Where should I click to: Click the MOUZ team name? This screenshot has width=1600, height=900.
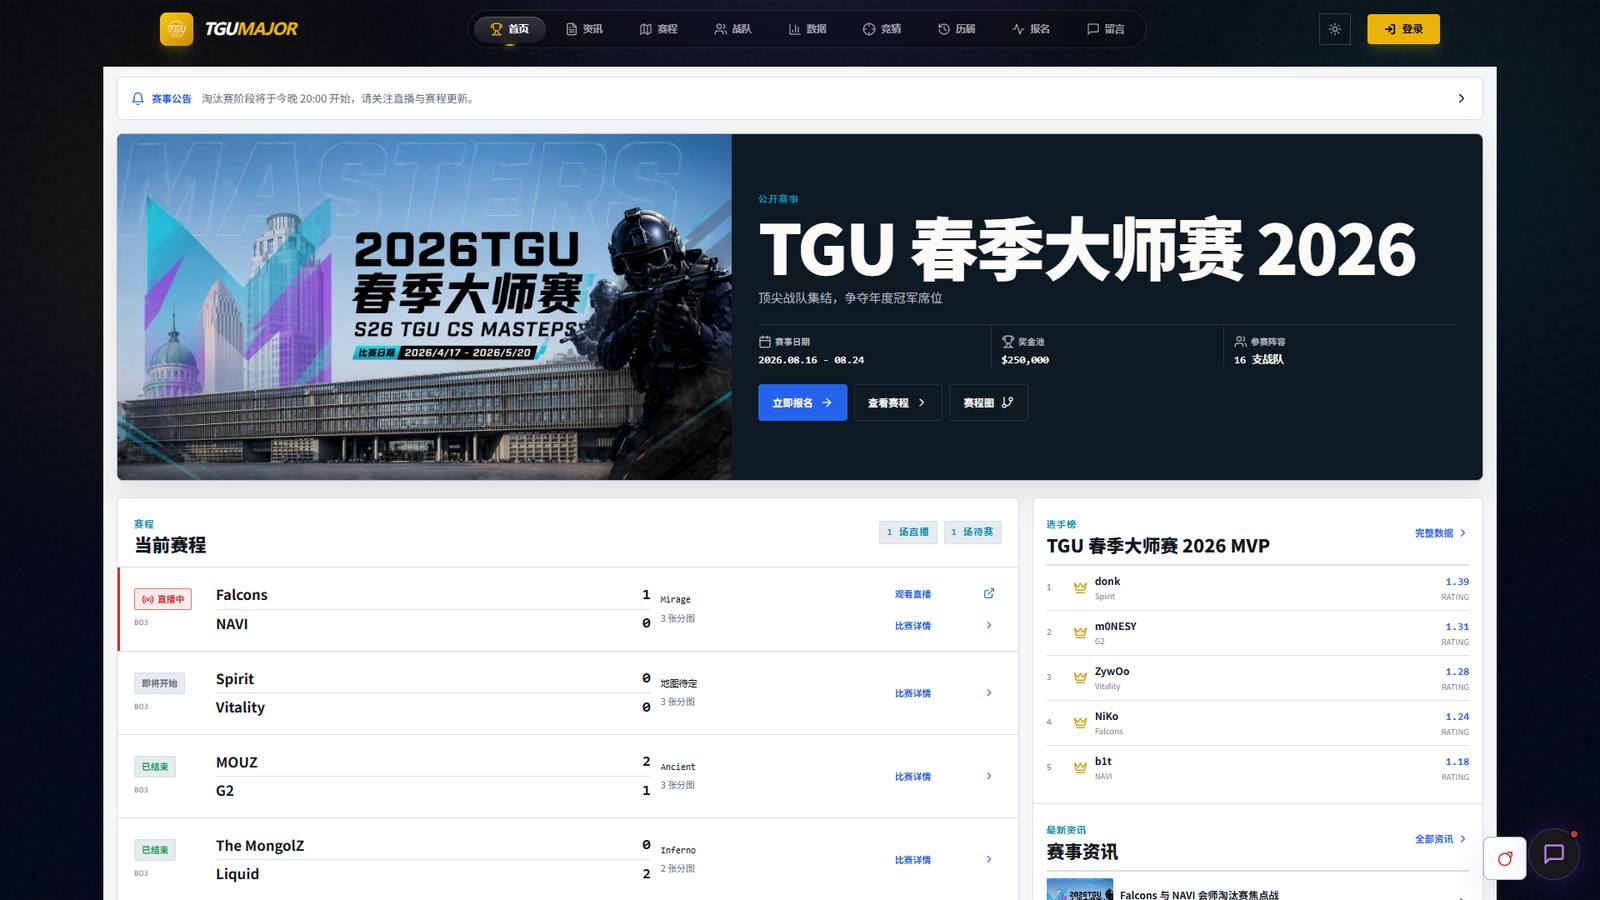[x=237, y=762]
